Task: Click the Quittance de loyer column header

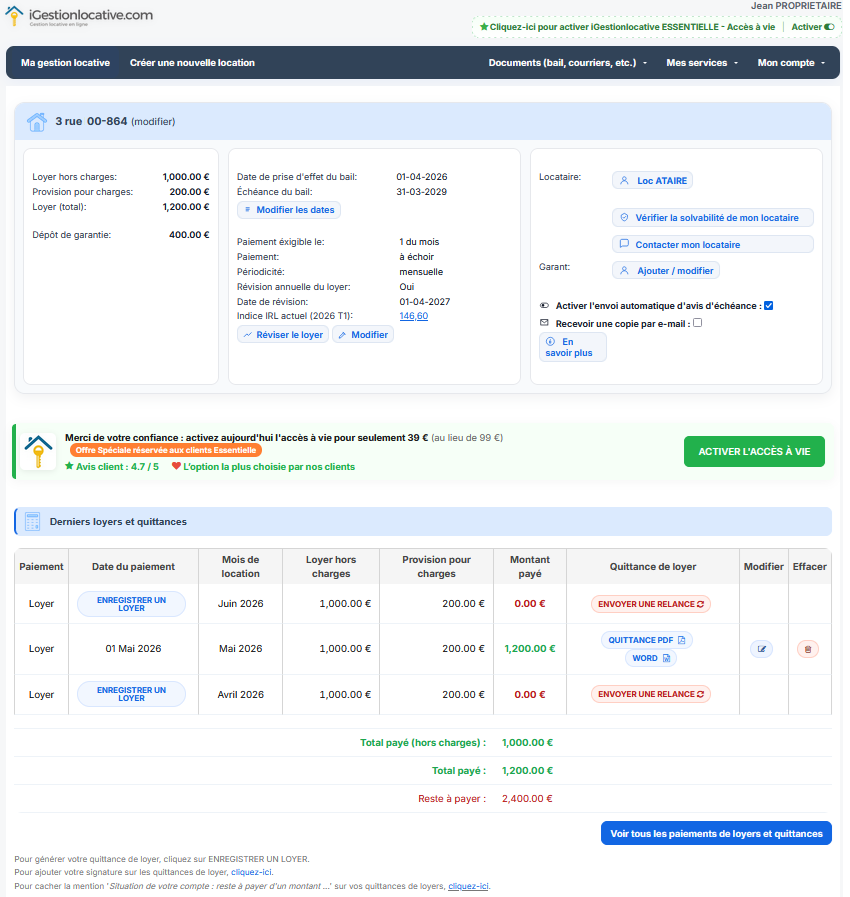Action: 653,566
